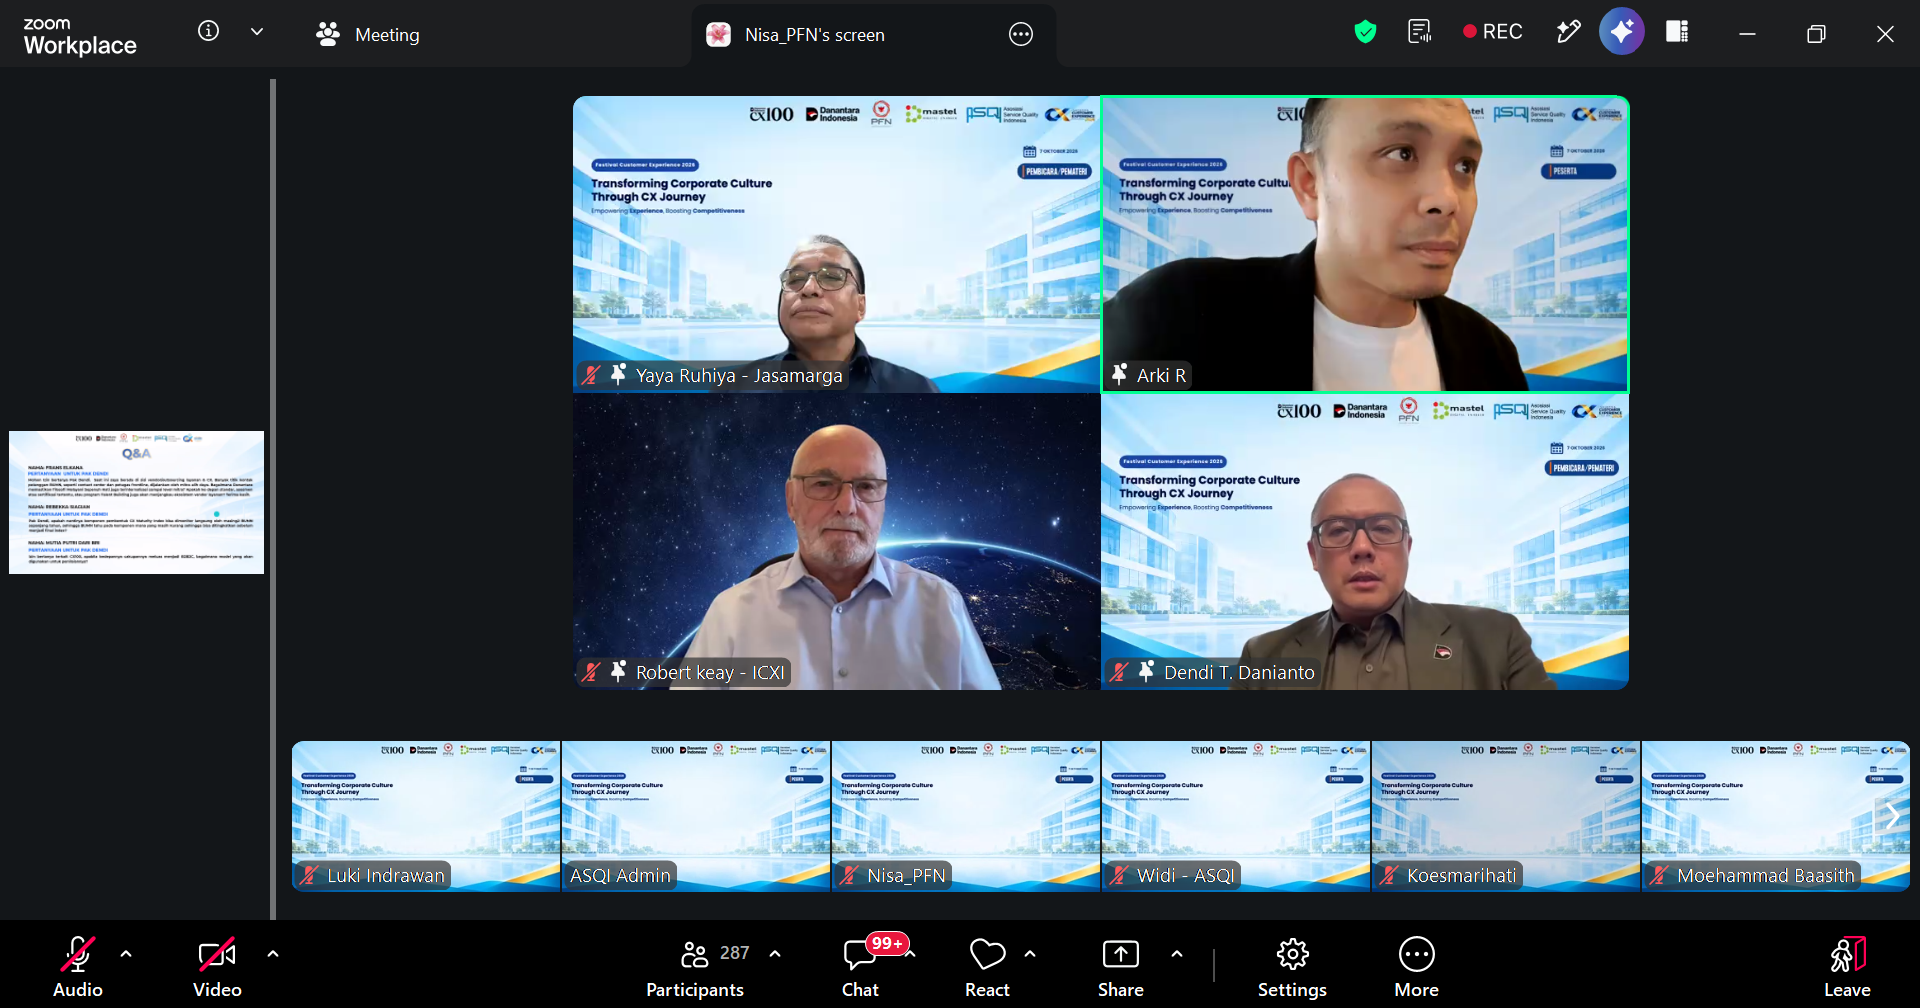Select Koesmarihati's video tile
Screen dimensions: 1920x1008
coord(1506,816)
